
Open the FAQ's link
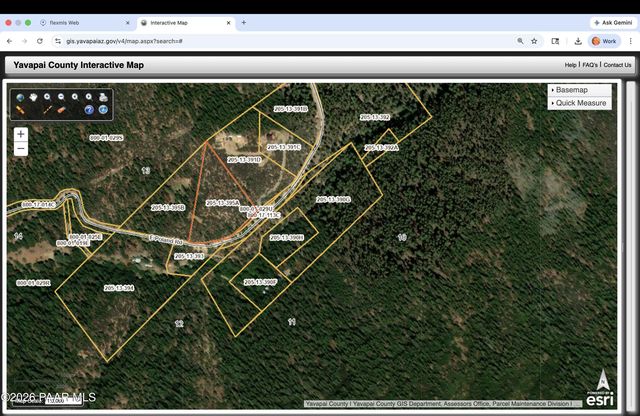pyautogui.click(x=590, y=65)
